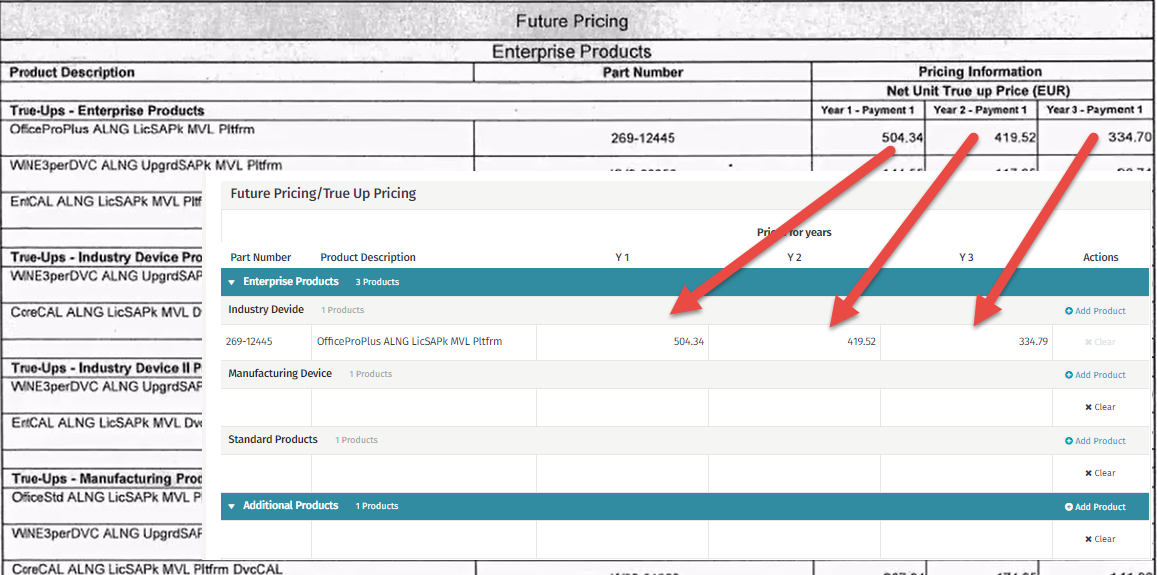
Task: Select the Y3 price field showing 334.79
Action: click(x=966, y=342)
